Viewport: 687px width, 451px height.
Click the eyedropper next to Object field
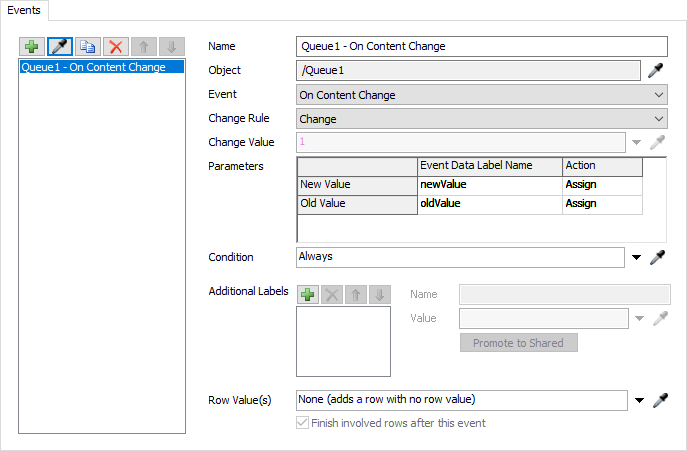657,70
